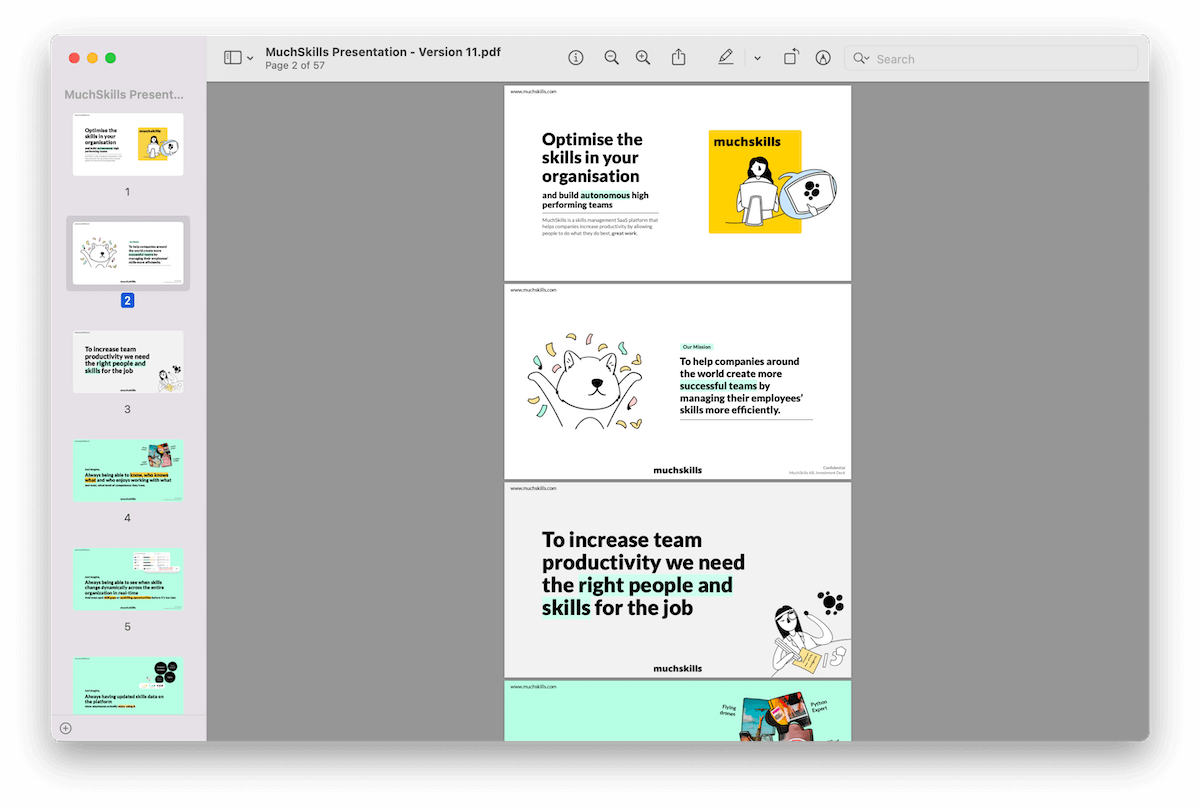Show the Markup toolbar
Screen dimensions: 1200x808
(x=823, y=58)
